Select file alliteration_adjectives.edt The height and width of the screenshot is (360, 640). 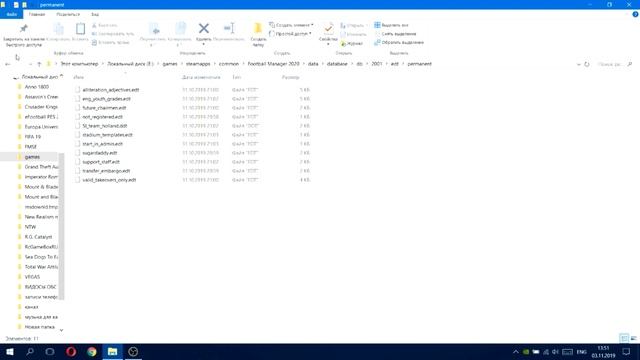111,90
